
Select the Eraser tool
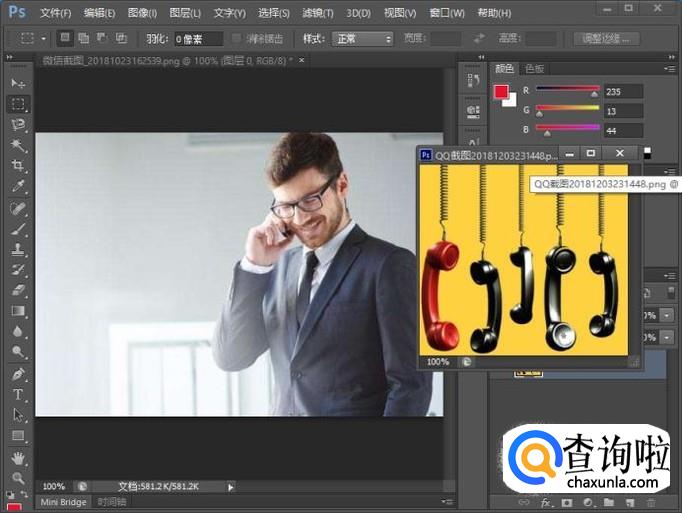18,290
